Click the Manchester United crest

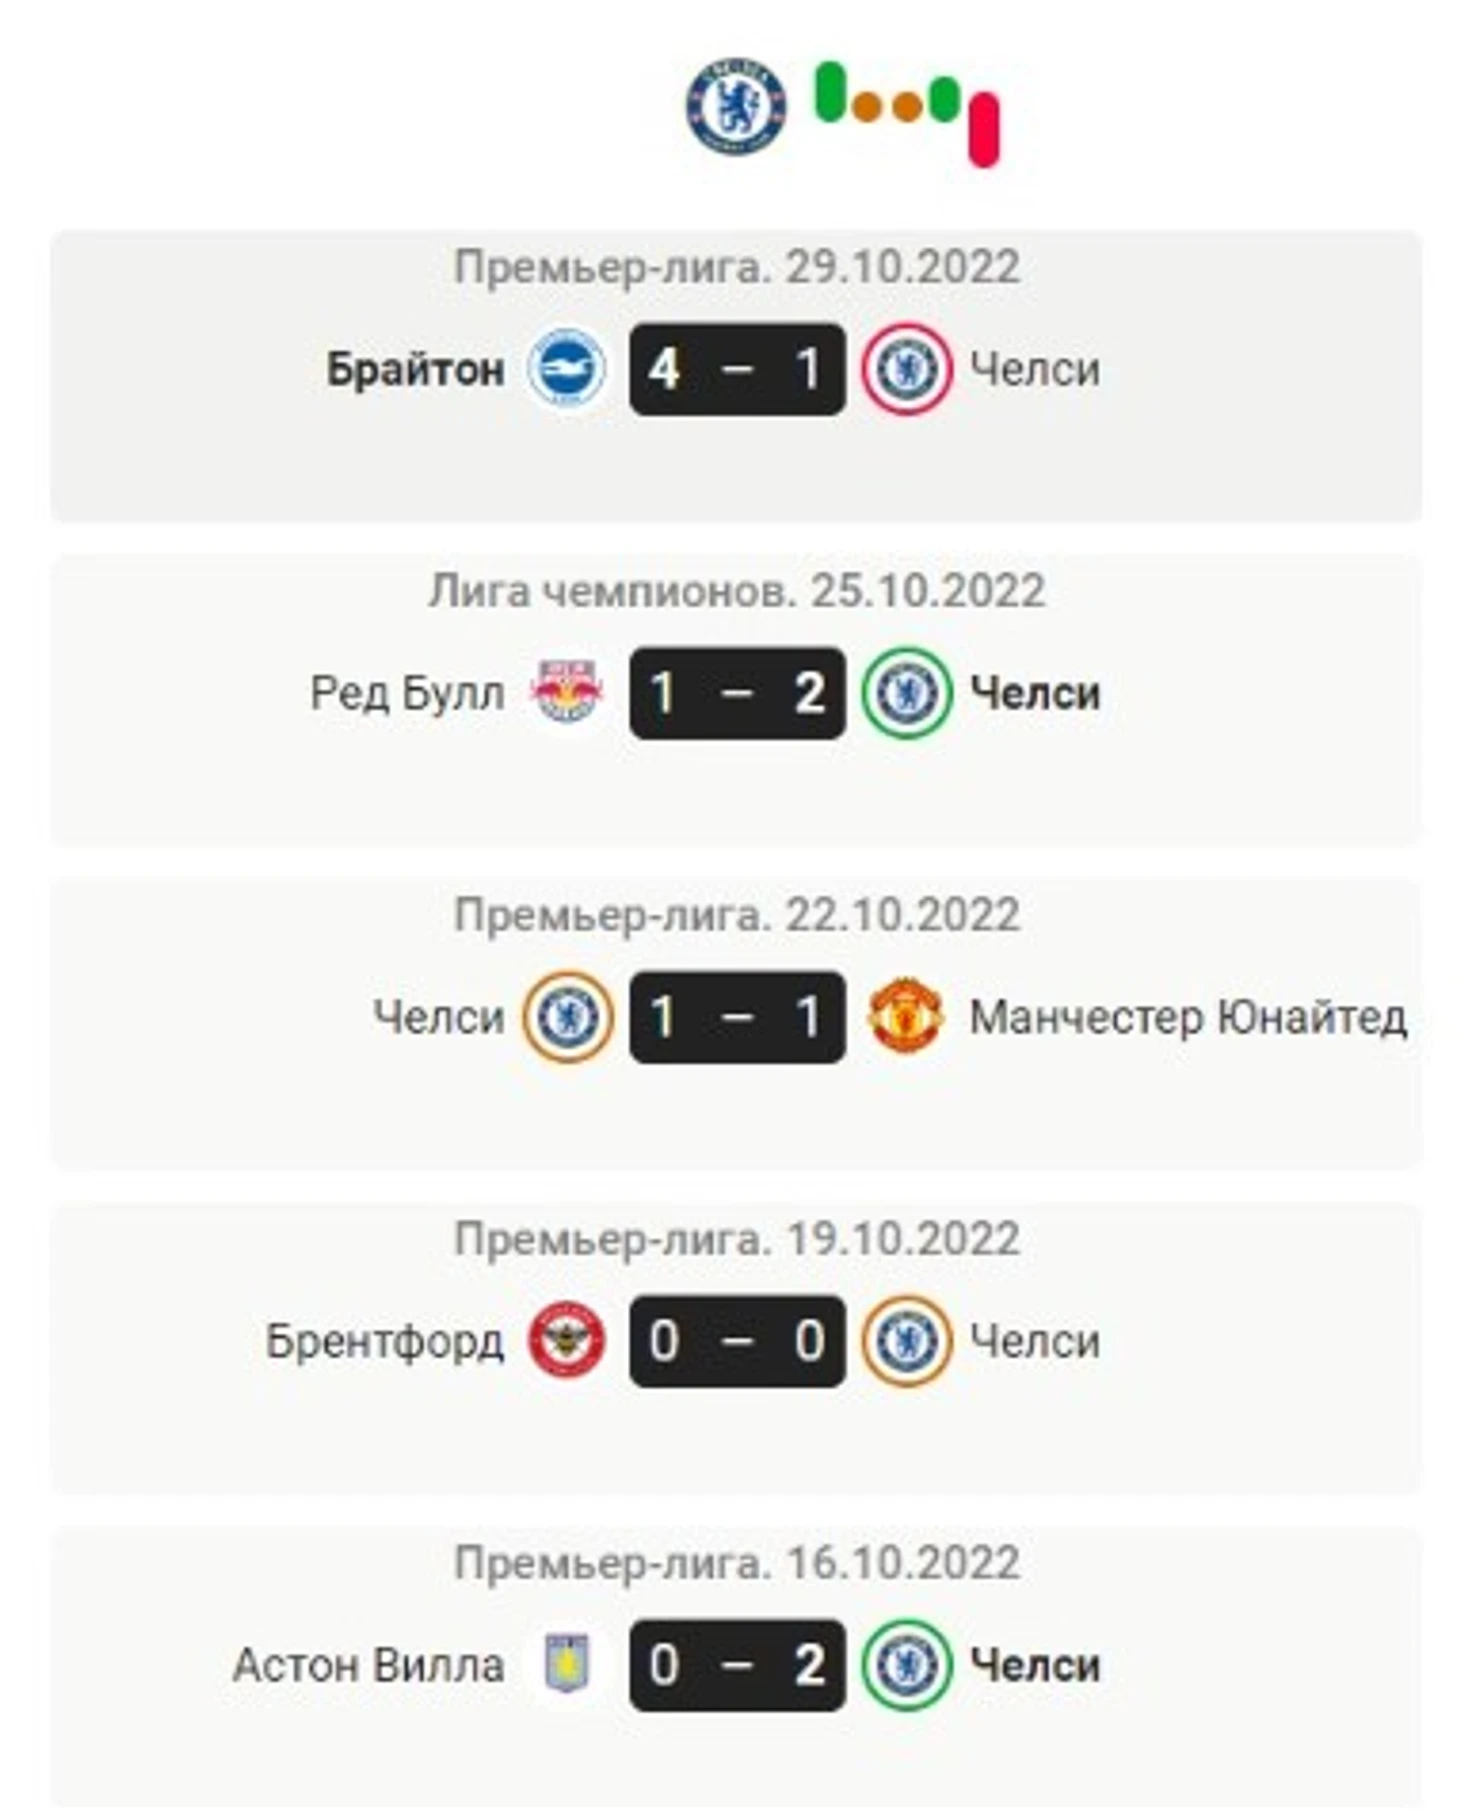coord(906,1016)
